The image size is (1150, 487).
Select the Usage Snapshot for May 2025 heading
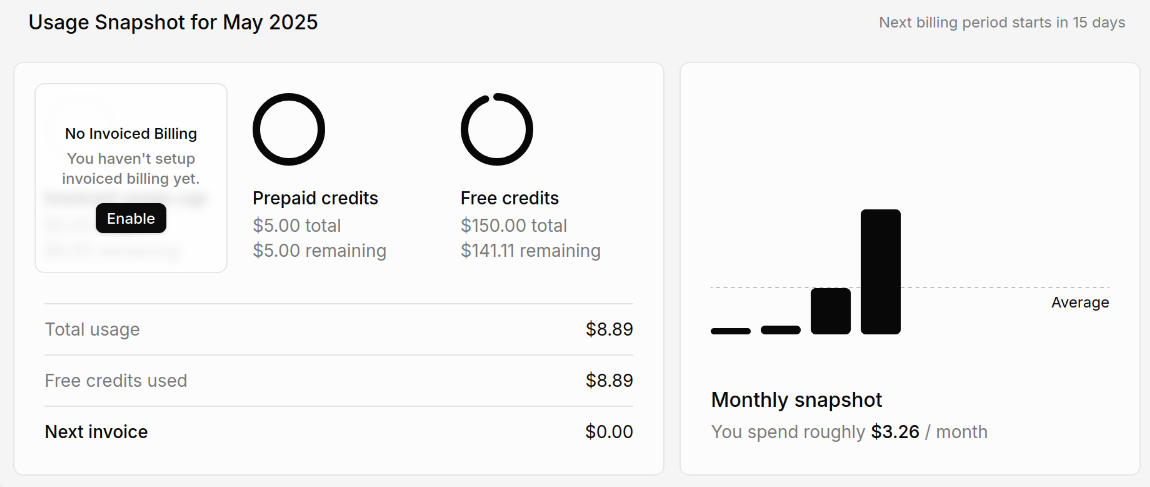[173, 22]
